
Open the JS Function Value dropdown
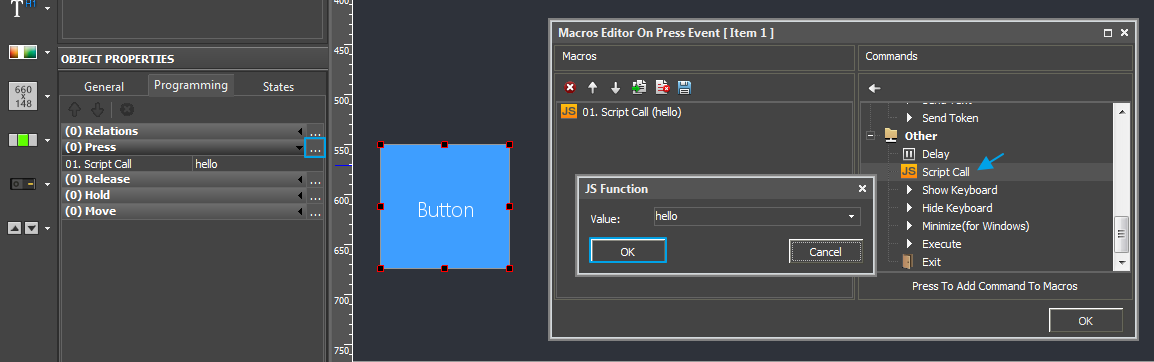click(852, 217)
